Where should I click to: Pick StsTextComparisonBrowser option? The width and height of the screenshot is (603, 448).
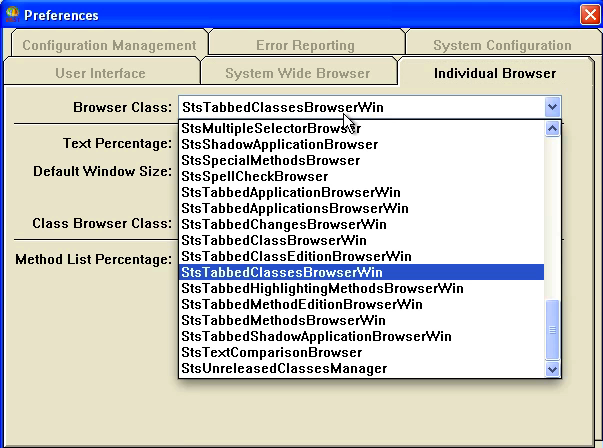[x=362, y=353]
